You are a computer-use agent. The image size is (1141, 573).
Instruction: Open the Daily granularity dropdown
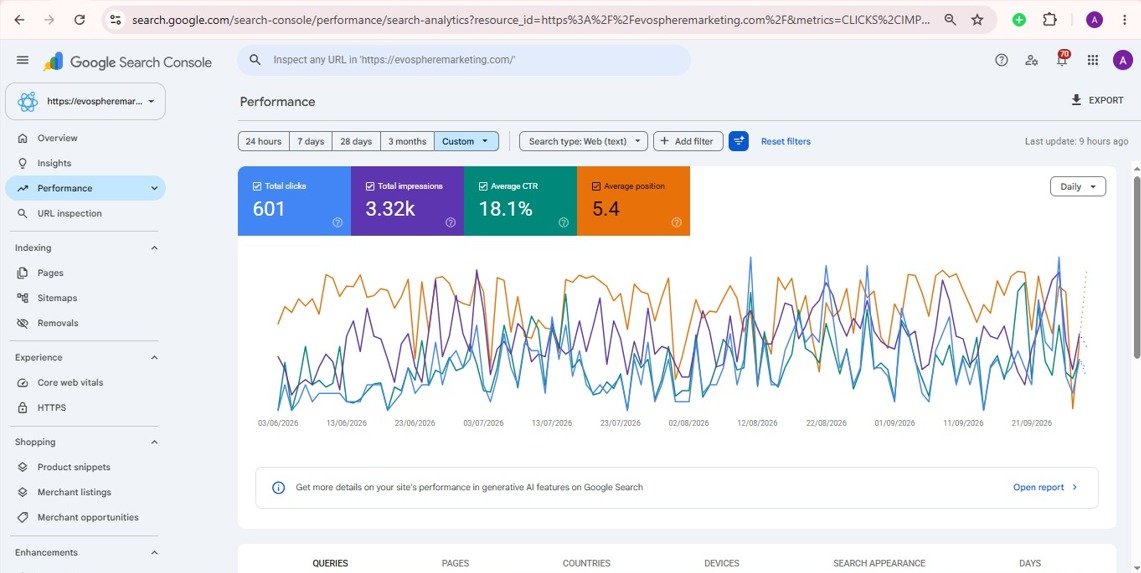[1078, 186]
